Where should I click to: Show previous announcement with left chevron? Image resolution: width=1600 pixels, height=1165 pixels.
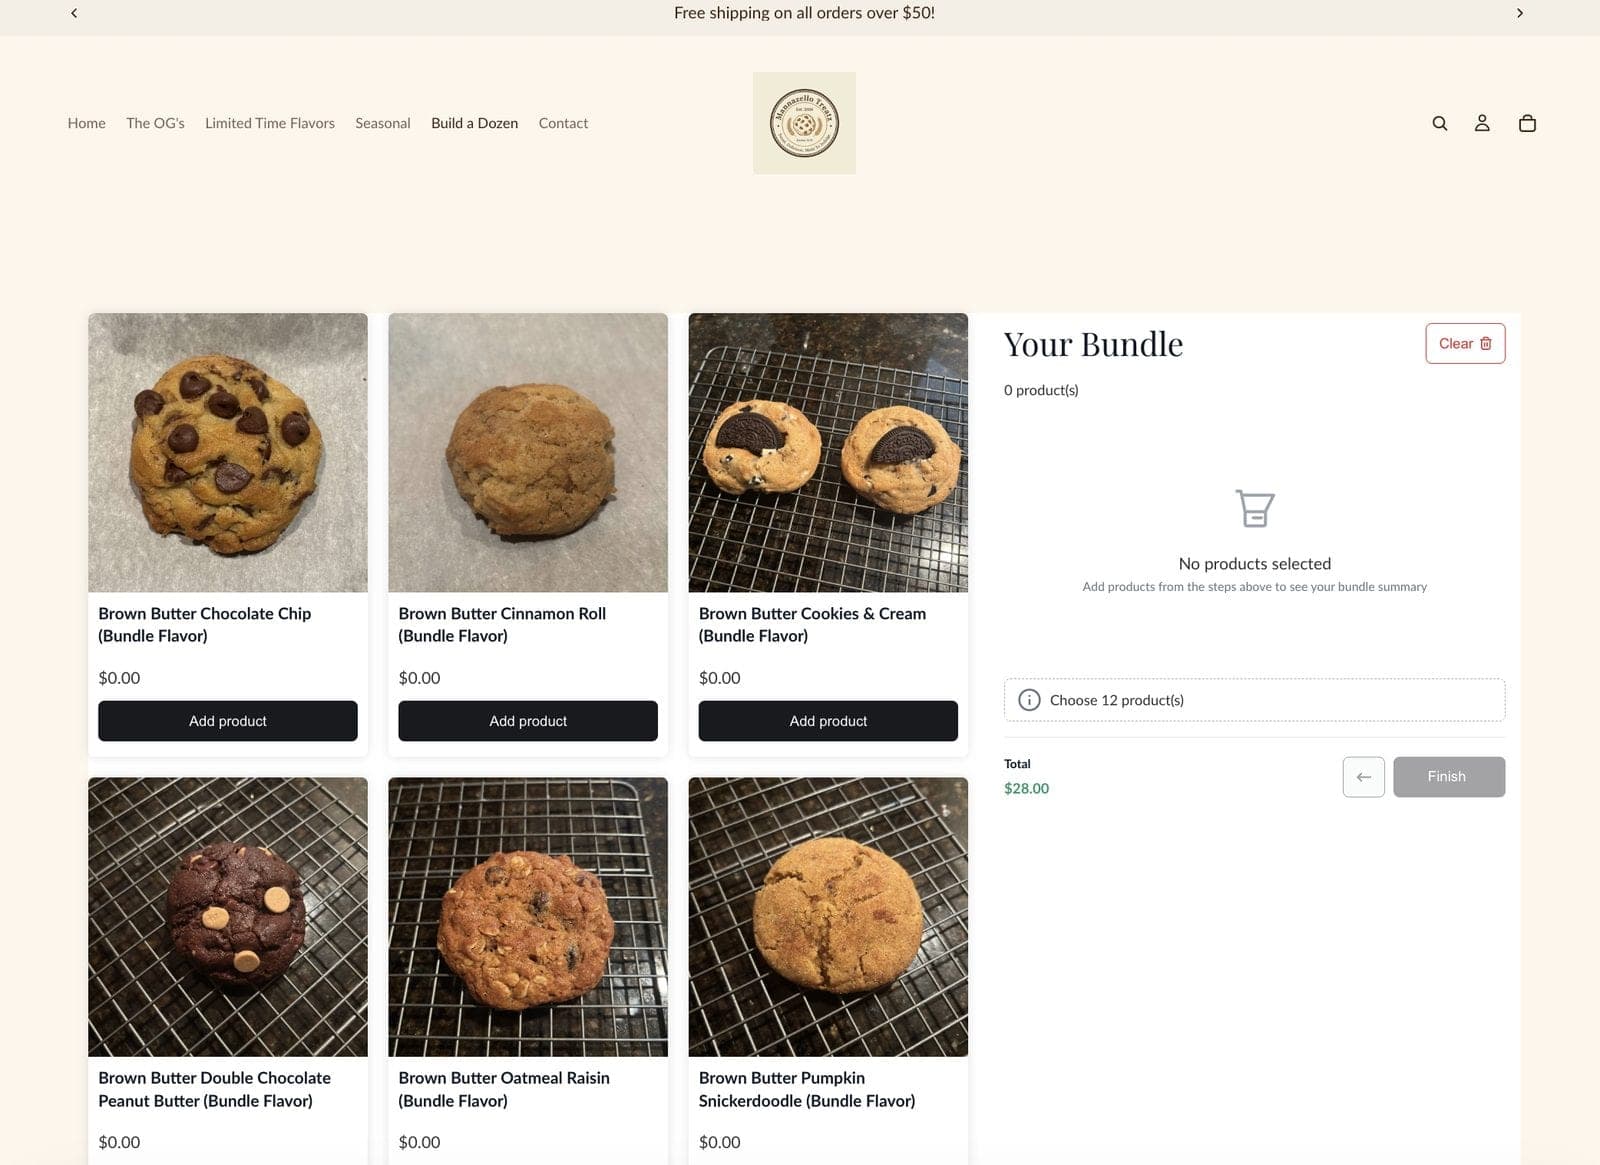click(74, 13)
